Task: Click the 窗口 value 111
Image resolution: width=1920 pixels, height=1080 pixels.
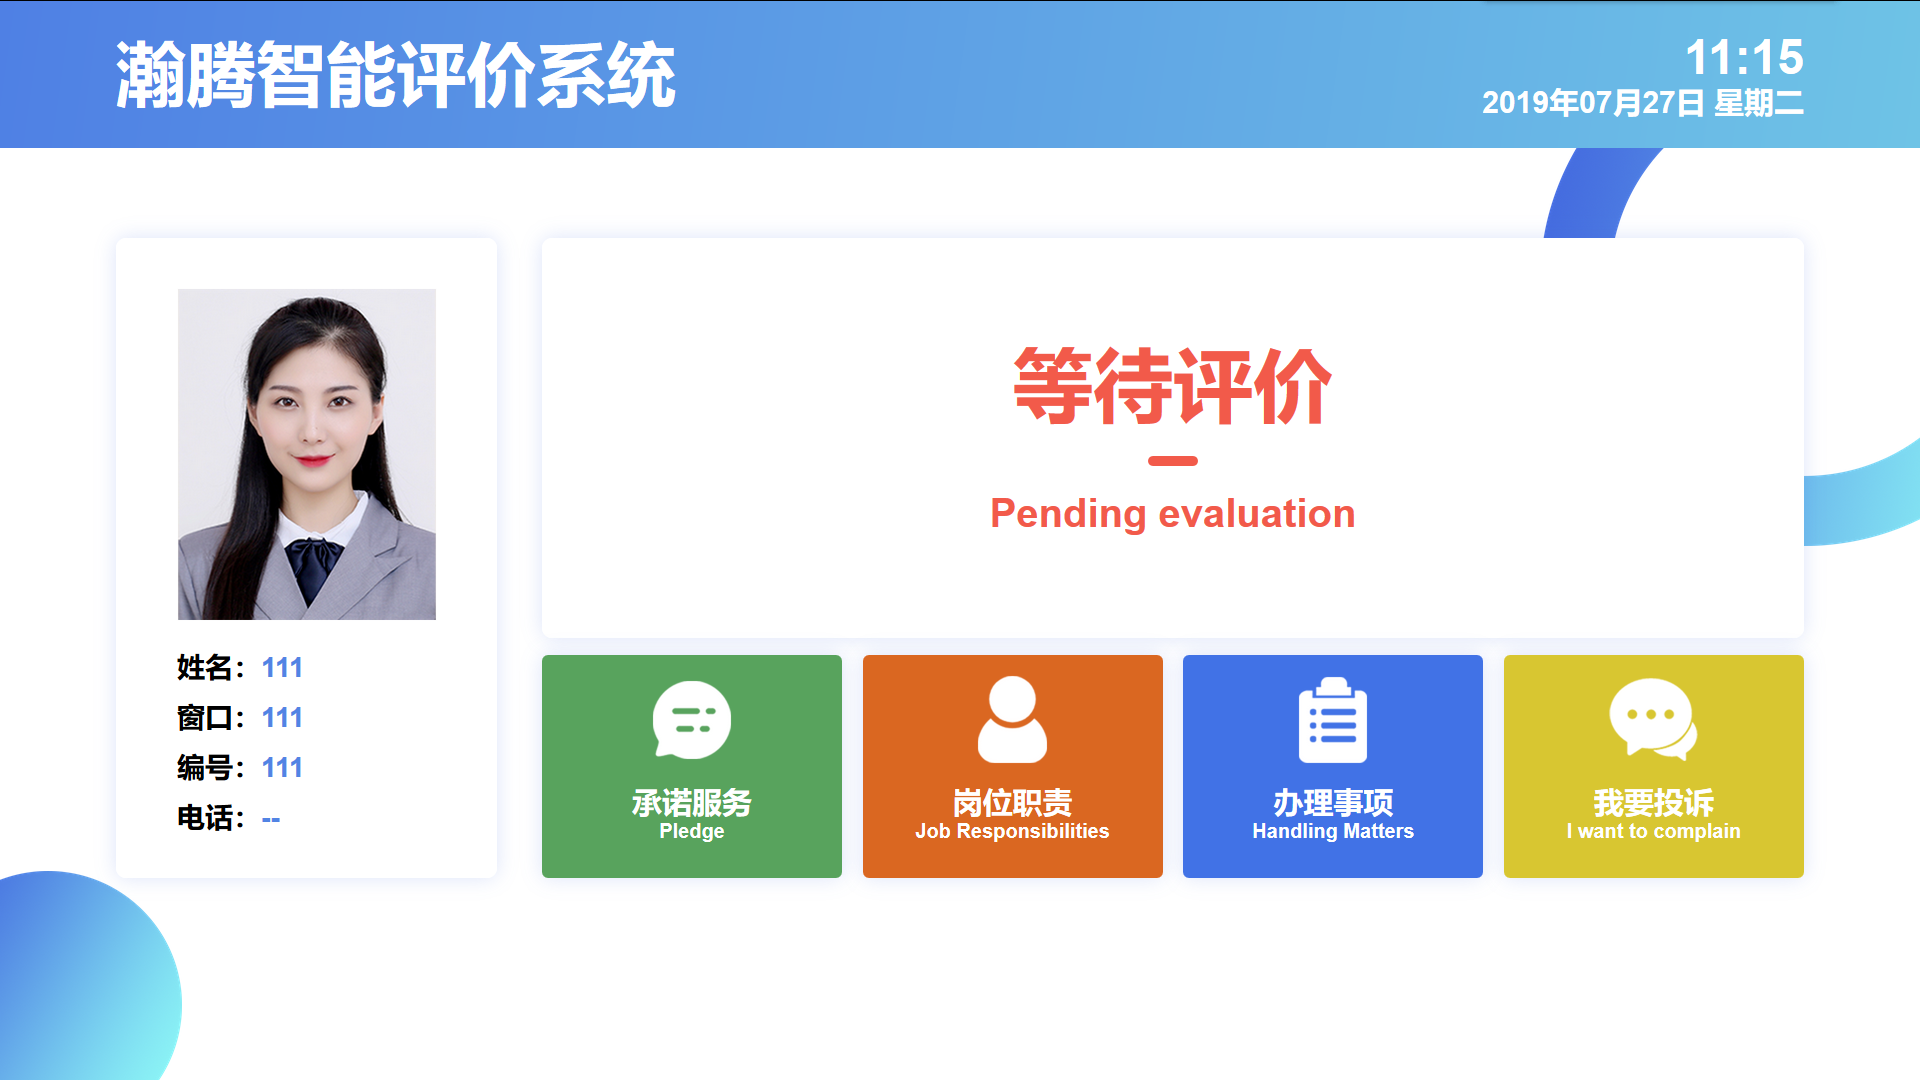Action: point(282,718)
